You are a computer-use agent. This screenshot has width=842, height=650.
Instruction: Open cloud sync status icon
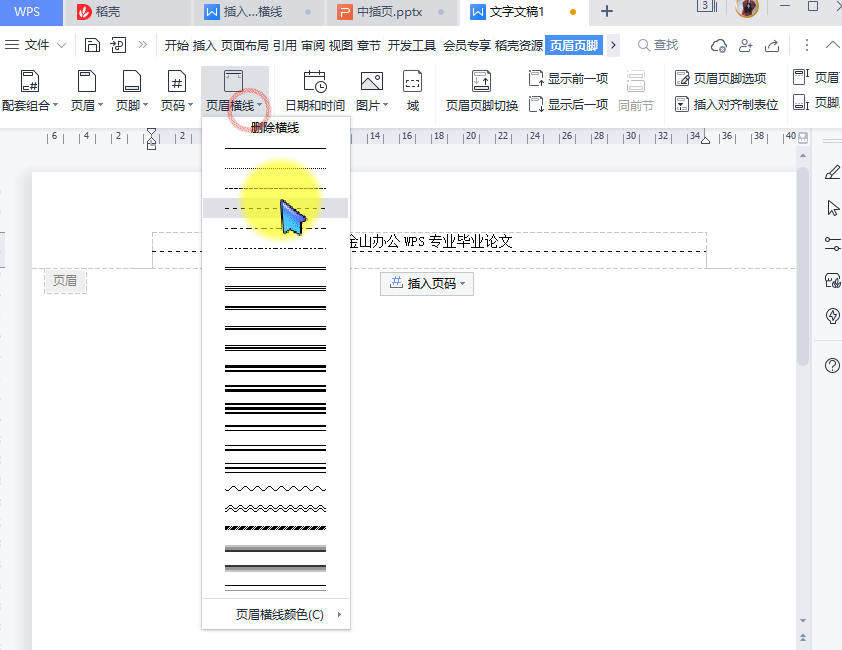[x=718, y=46]
